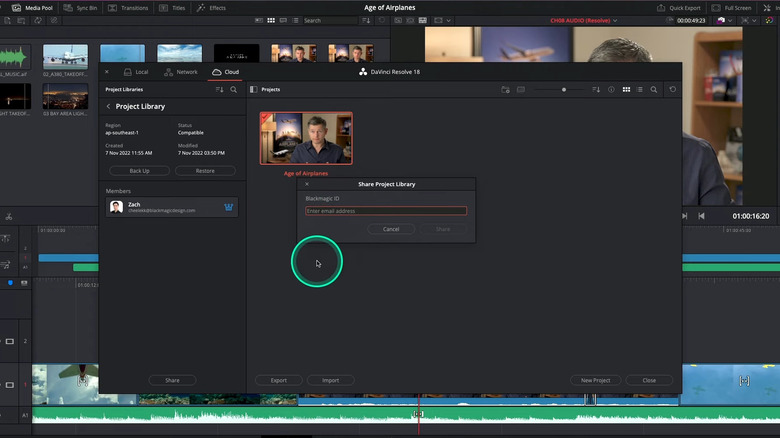Go back from Project Library details

click(x=108, y=106)
